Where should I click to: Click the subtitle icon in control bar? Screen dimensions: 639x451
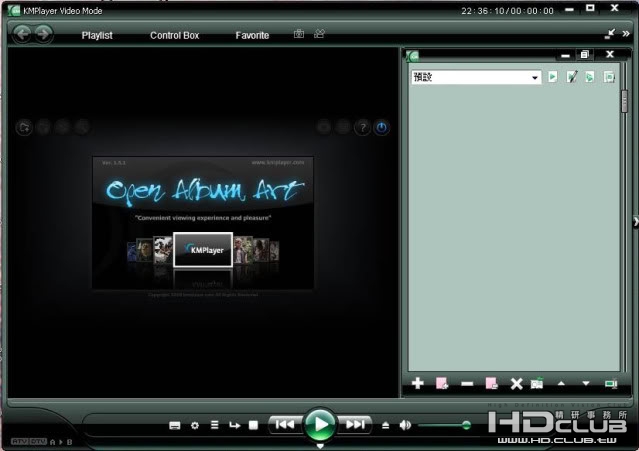pos(174,425)
